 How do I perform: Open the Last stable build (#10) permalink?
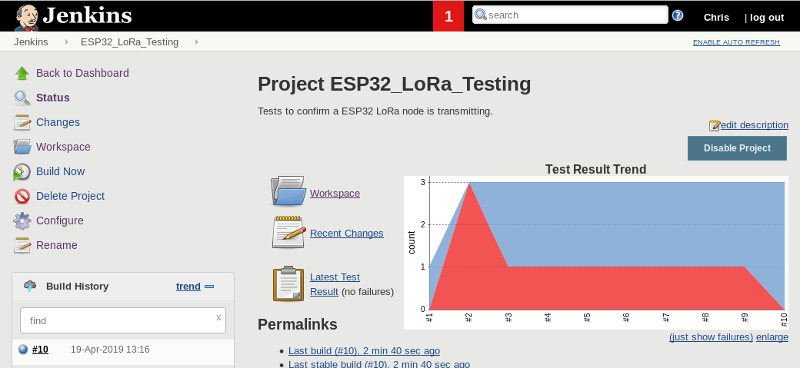[x=379, y=364]
